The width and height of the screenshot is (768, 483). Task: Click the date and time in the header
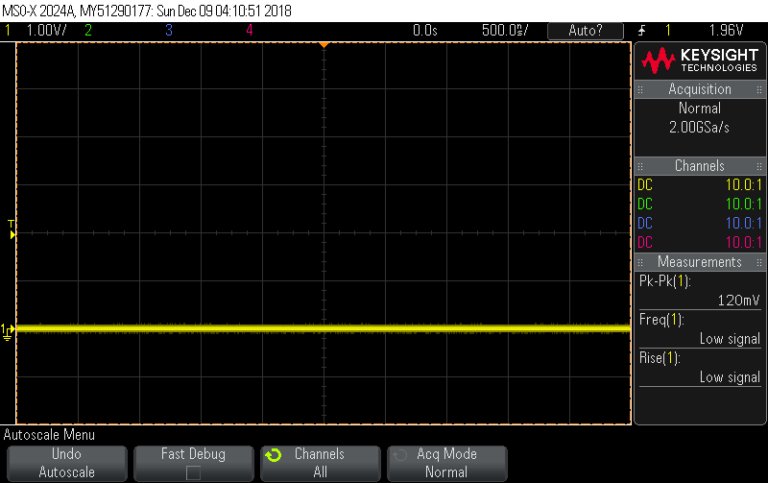pos(224,11)
